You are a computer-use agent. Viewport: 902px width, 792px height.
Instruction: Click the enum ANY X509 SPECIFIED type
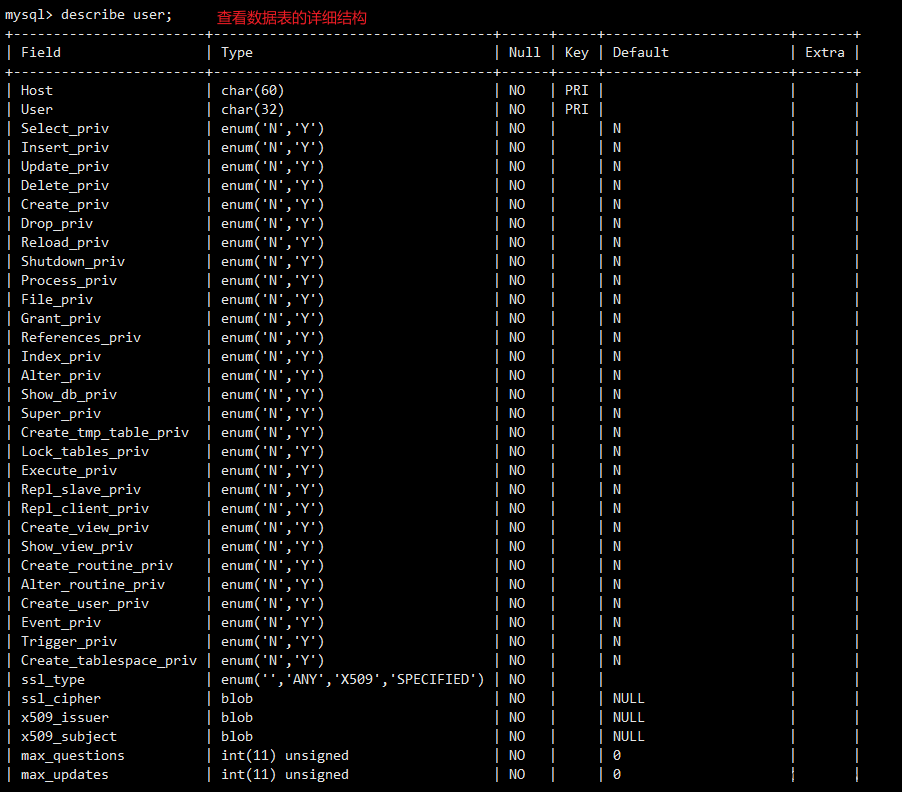point(353,679)
